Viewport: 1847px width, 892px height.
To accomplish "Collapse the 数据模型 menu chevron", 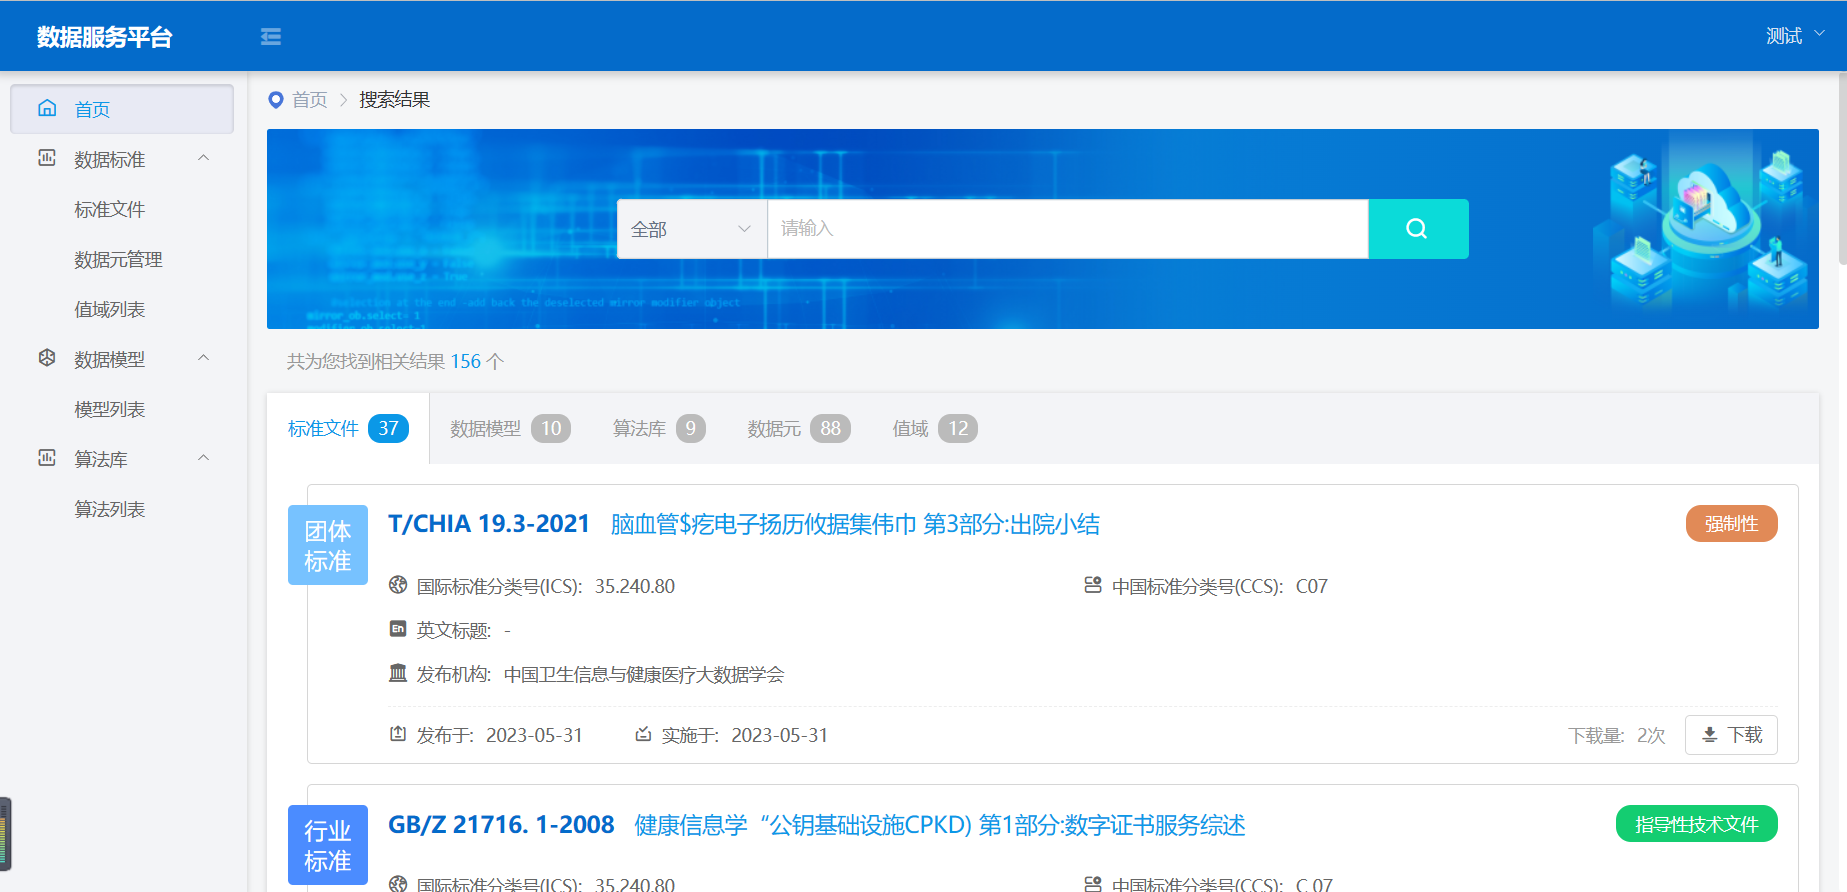I will coord(204,358).
